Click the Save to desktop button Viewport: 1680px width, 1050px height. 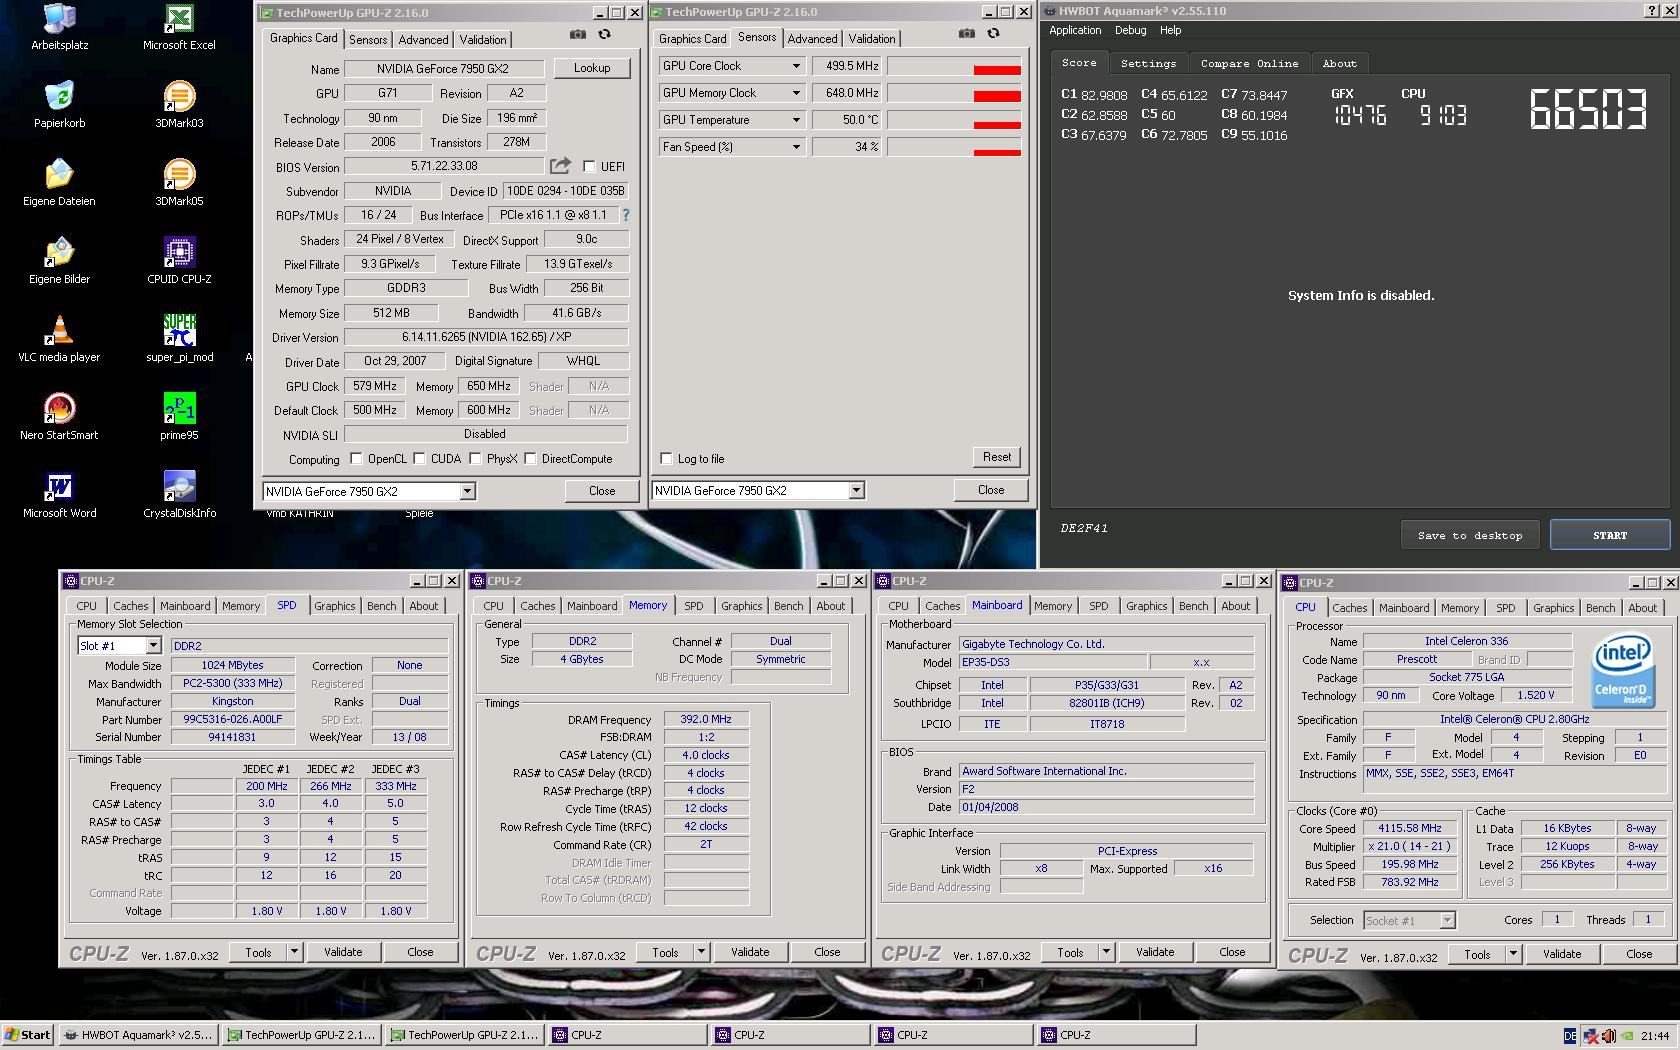tap(1470, 535)
